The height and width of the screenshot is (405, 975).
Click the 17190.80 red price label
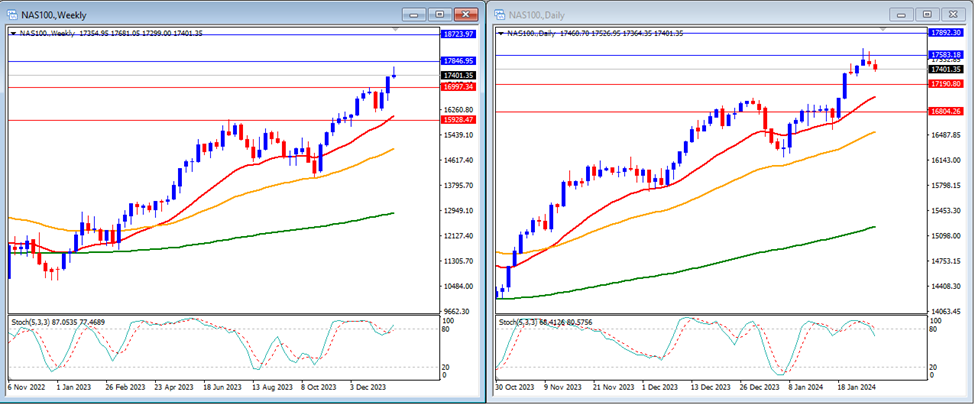[x=946, y=83]
